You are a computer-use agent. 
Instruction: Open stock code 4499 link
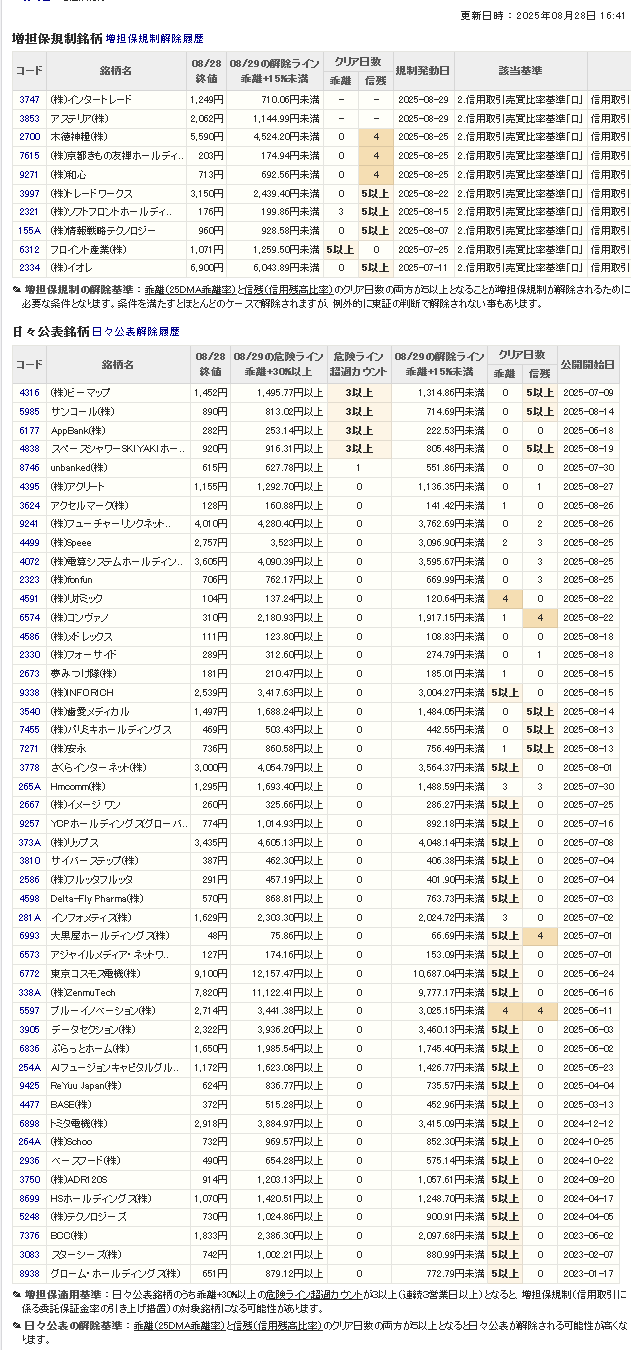click(x=29, y=543)
